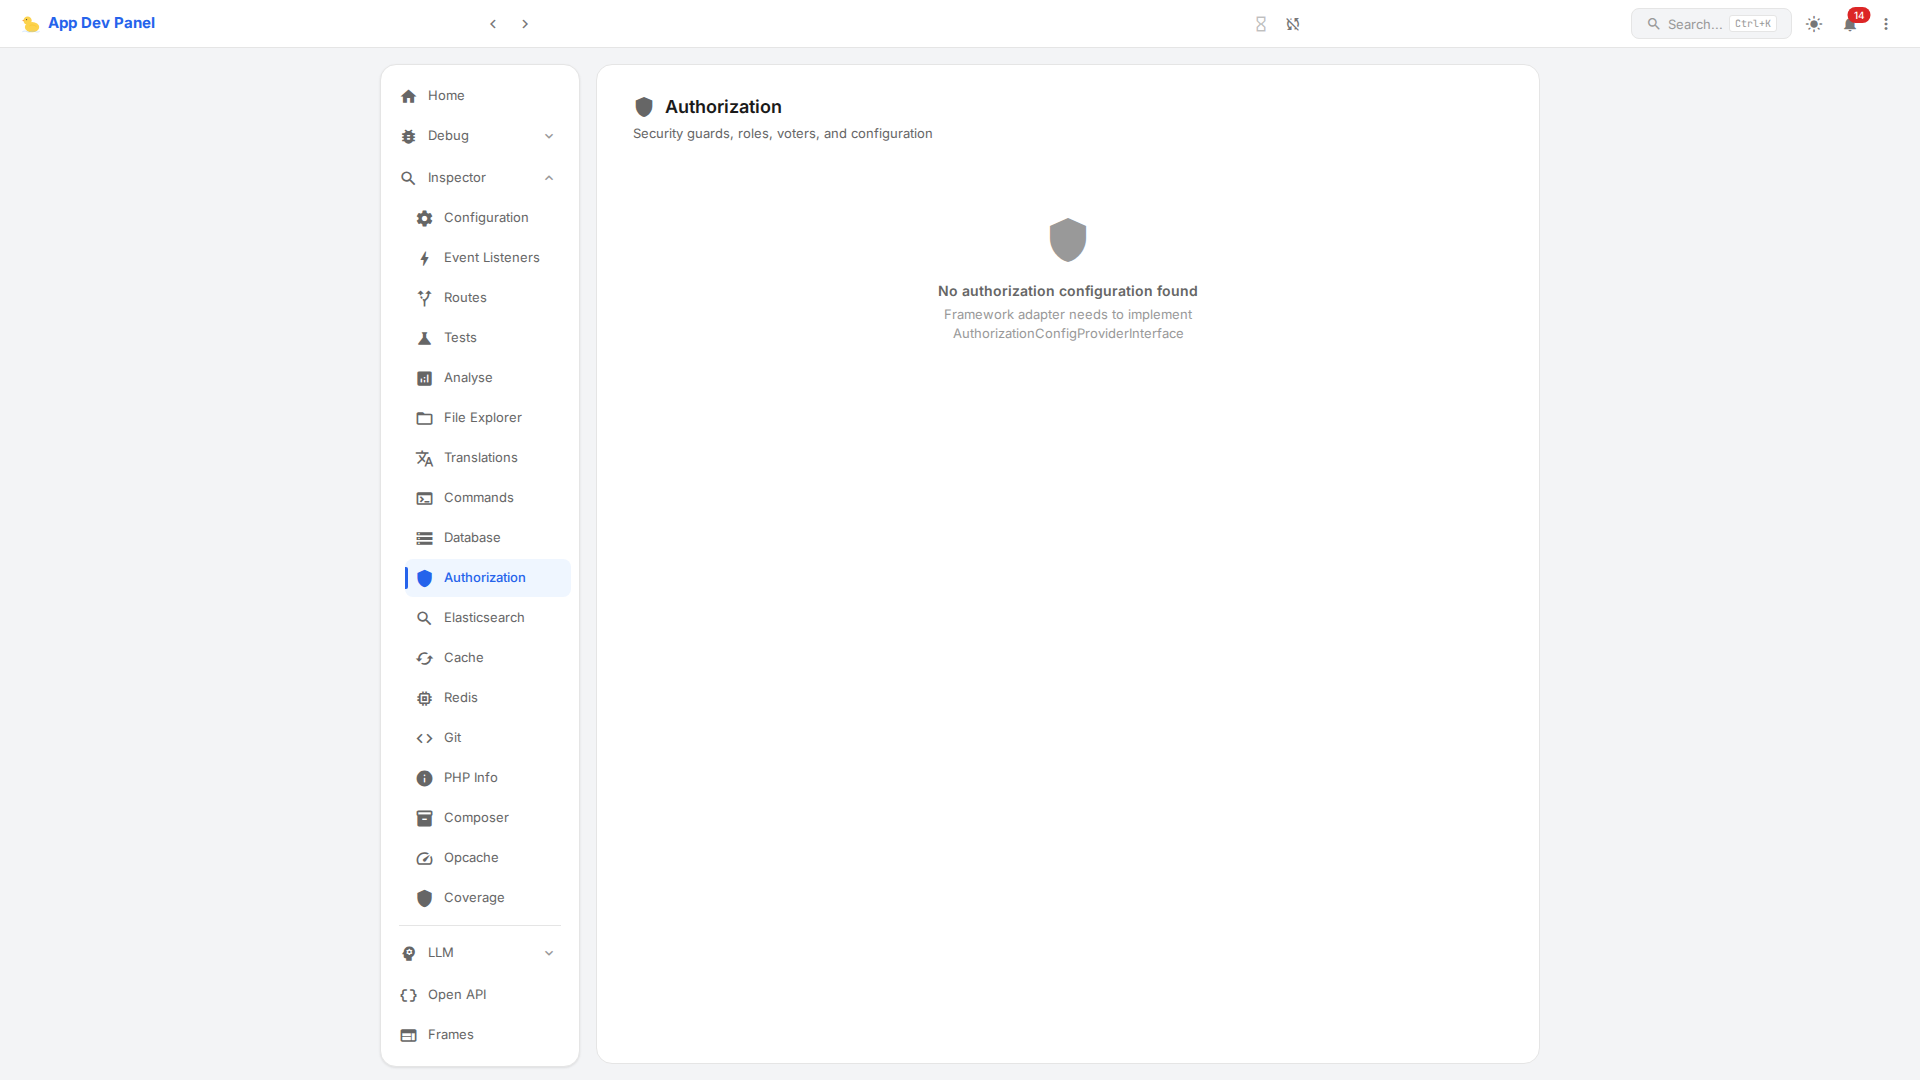Click the Git inspector icon
Image resolution: width=1920 pixels, height=1080 pixels.
tap(424, 738)
